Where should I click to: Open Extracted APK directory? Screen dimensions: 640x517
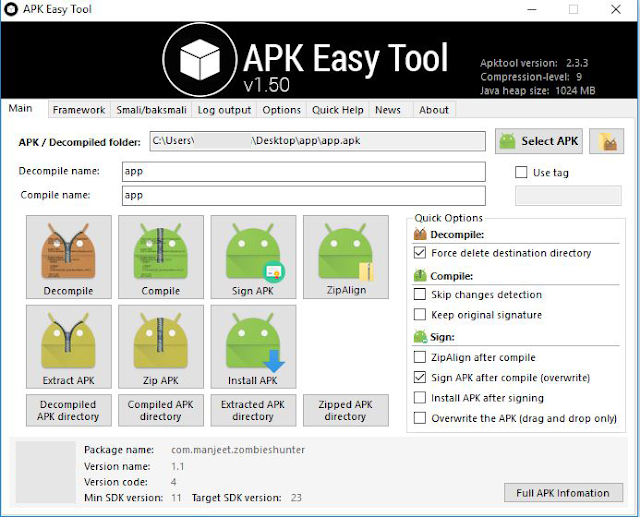[x=253, y=410]
